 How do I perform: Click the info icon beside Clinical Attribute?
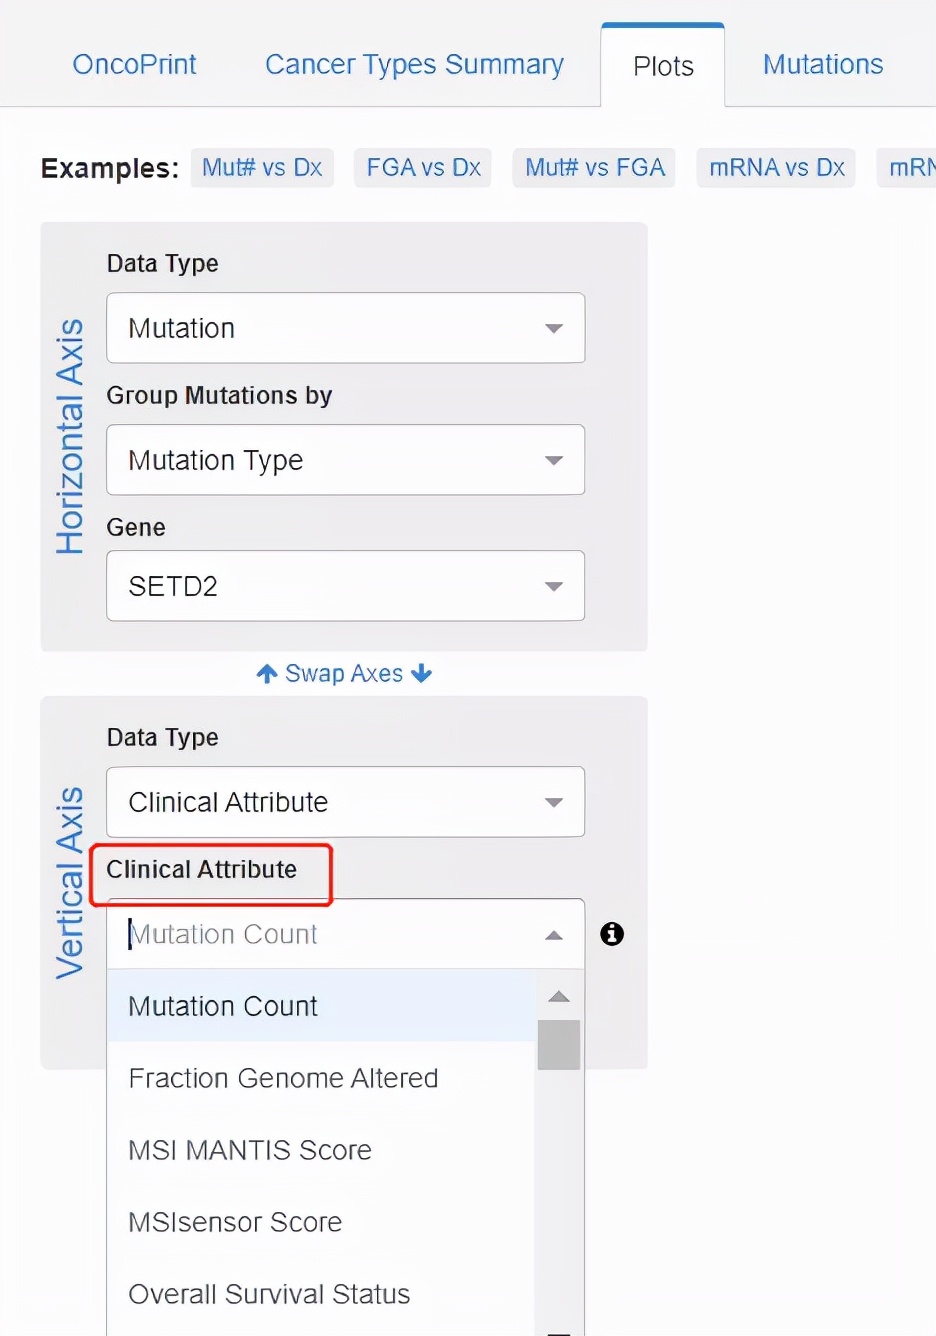612,934
